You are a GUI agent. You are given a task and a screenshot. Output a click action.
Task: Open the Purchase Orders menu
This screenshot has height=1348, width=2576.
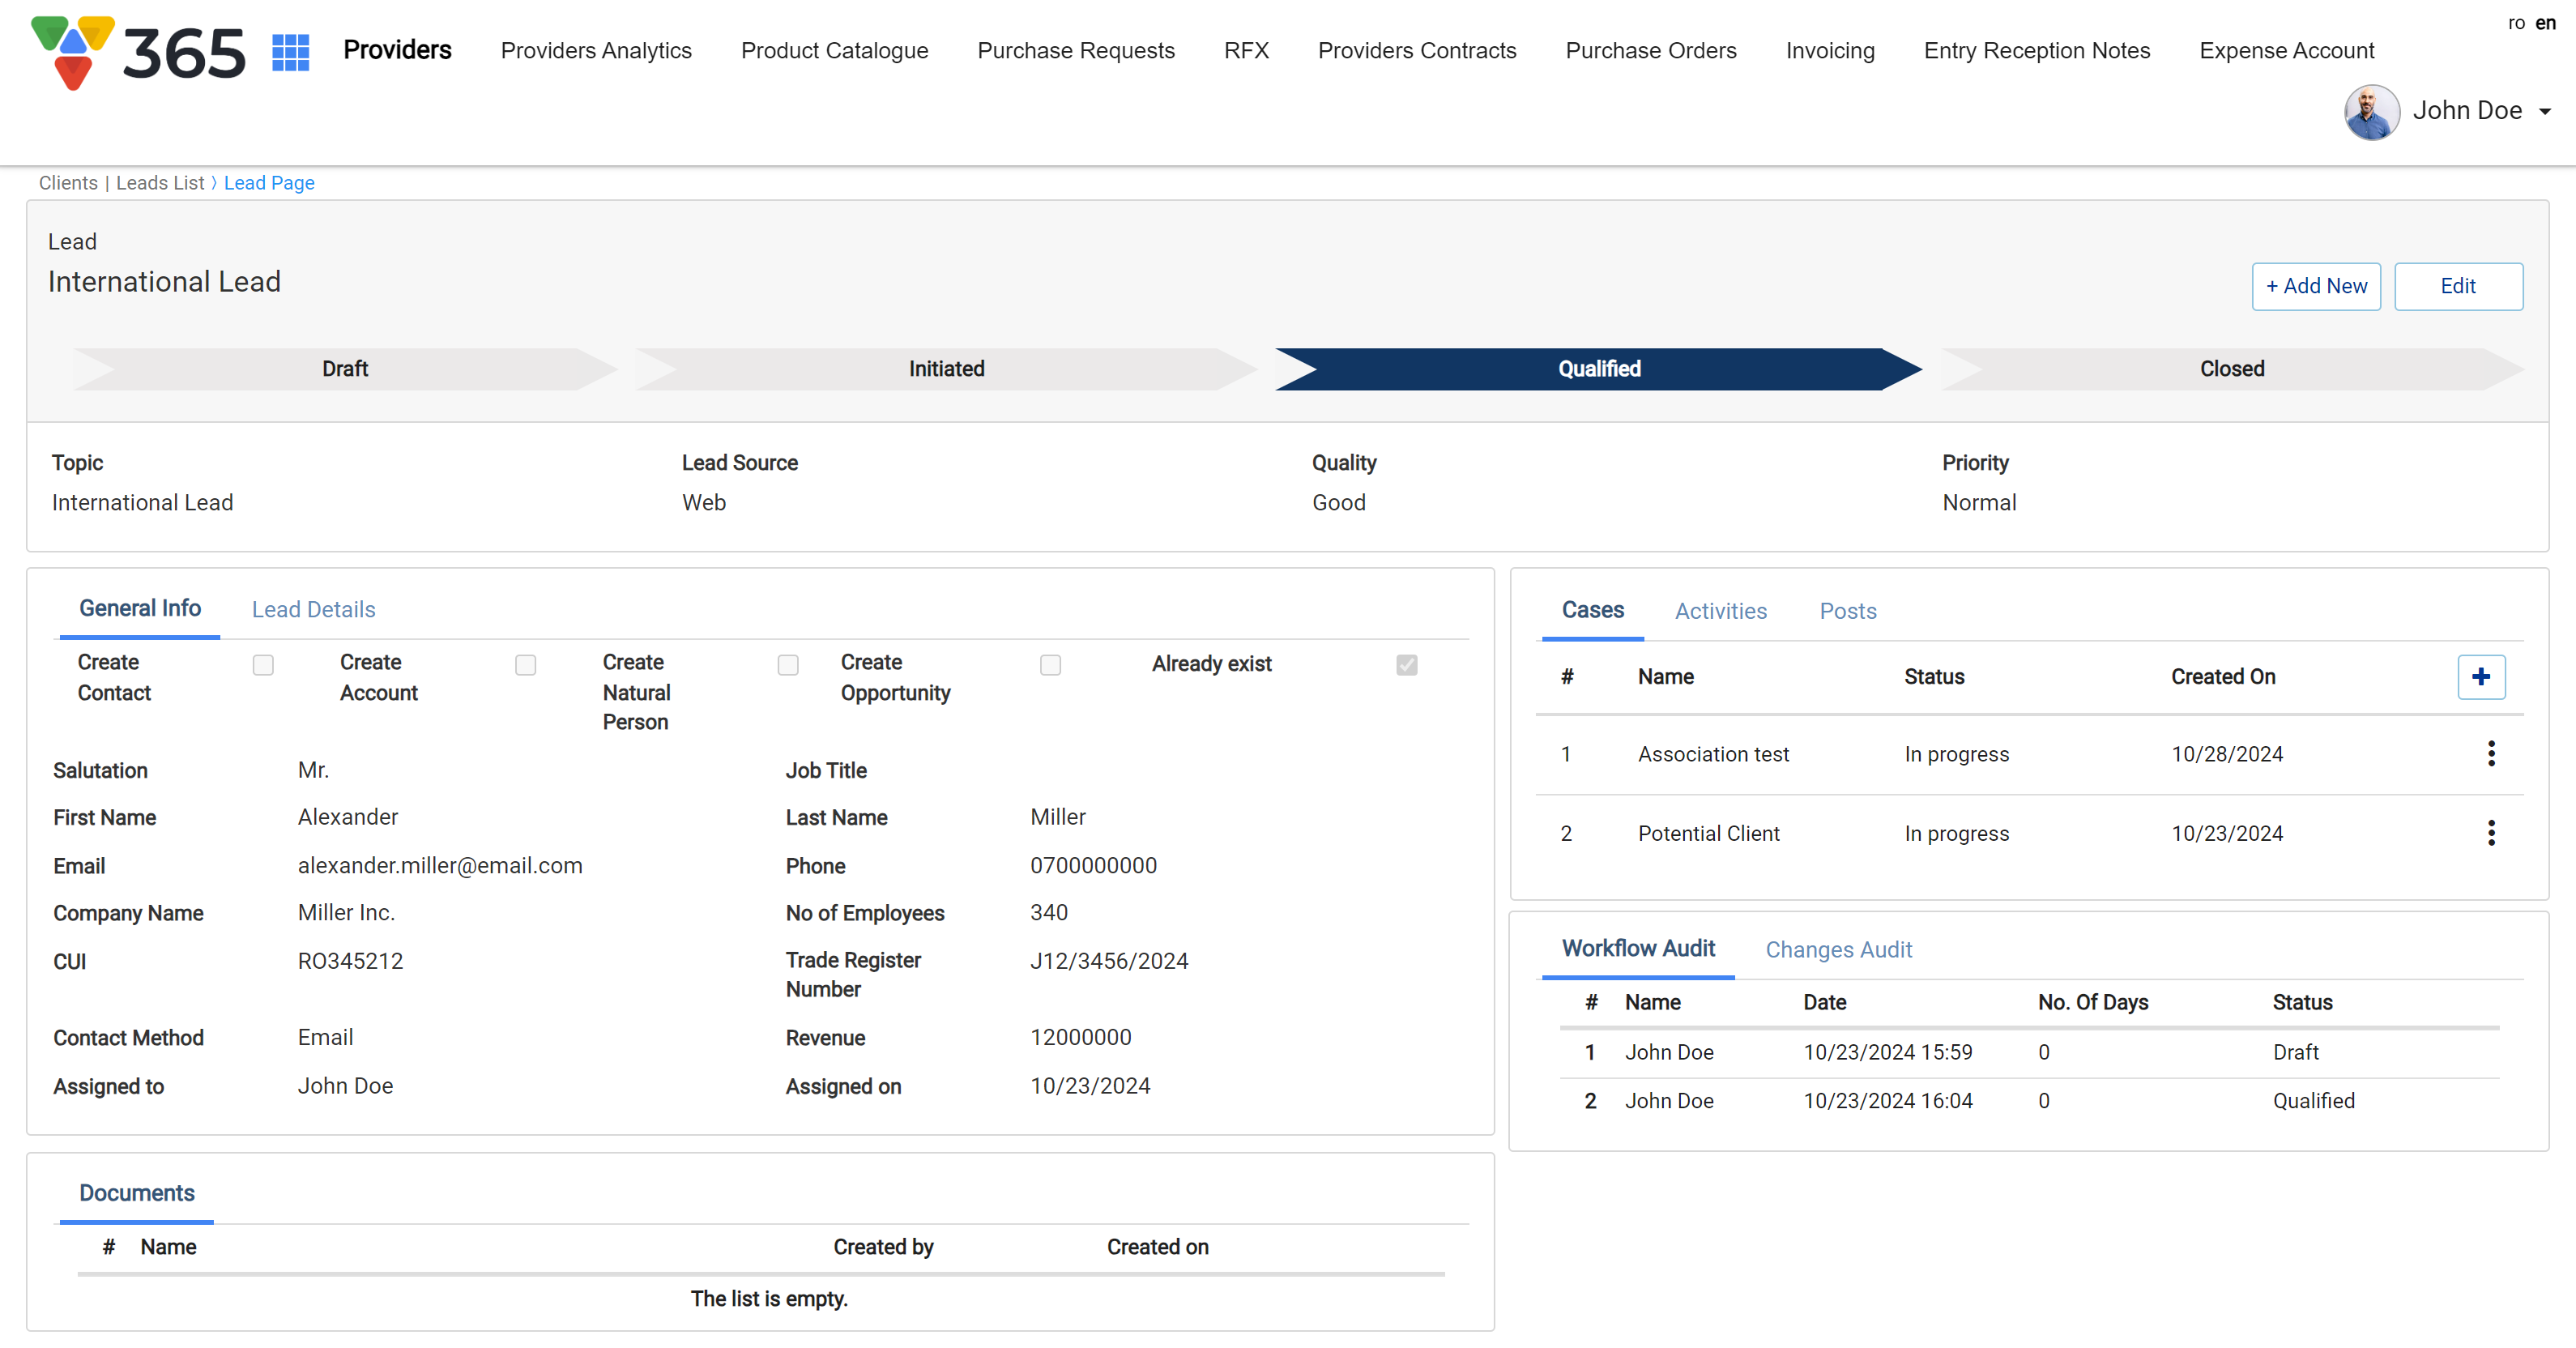point(1650,51)
